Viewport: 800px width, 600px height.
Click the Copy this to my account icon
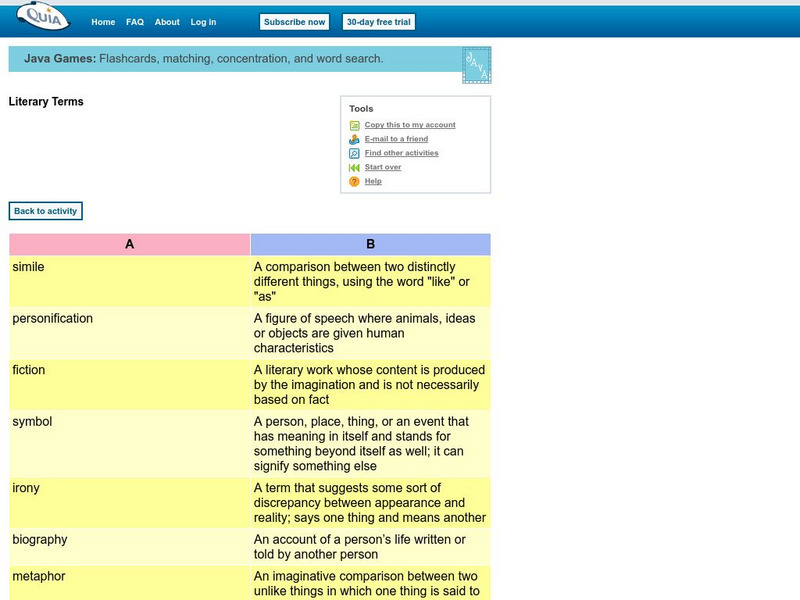[354, 126]
